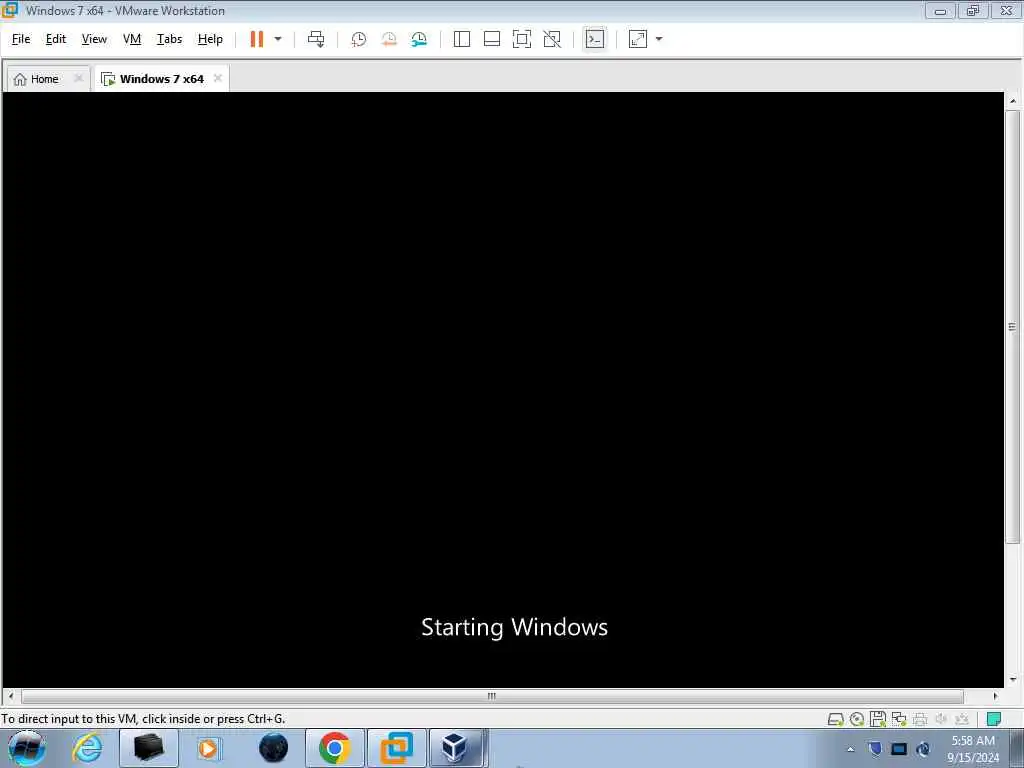Viewport: 1024px width, 768px height.
Task: Click the CD/DVD drive status icon
Action: pos(857,720)
